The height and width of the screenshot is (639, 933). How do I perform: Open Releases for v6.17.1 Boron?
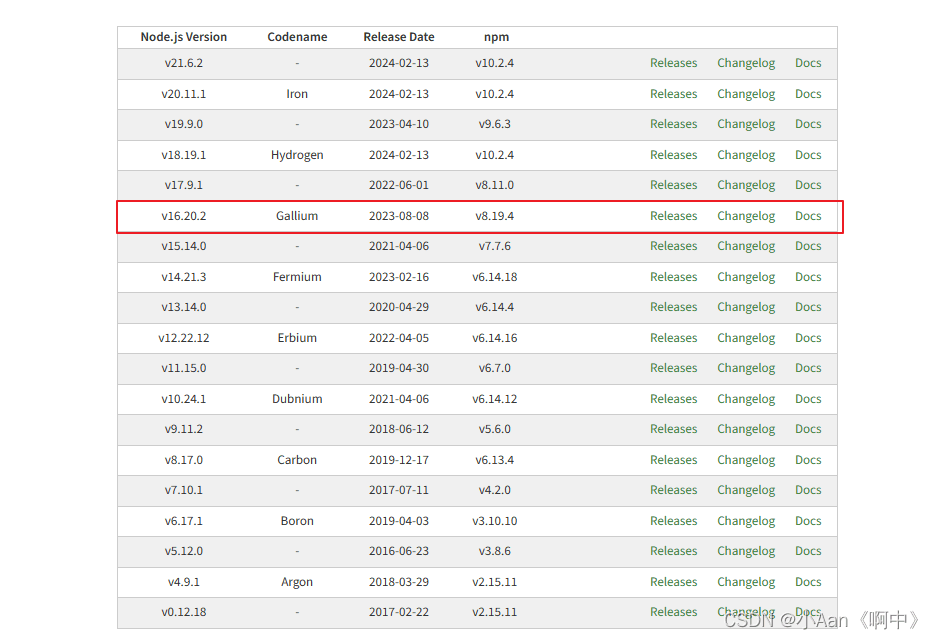coord(673,521)
